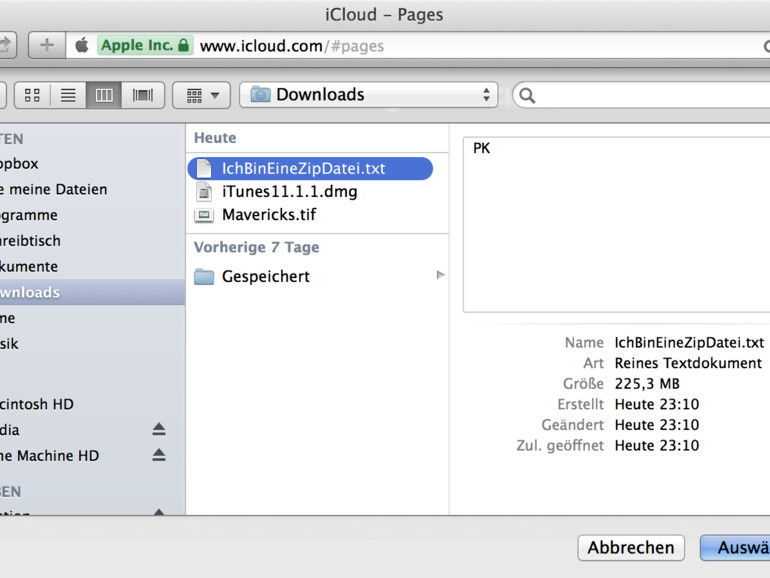The image size is (770, 578).
Task: Click the Gespeichert folder icon
Action: (204, 276)
